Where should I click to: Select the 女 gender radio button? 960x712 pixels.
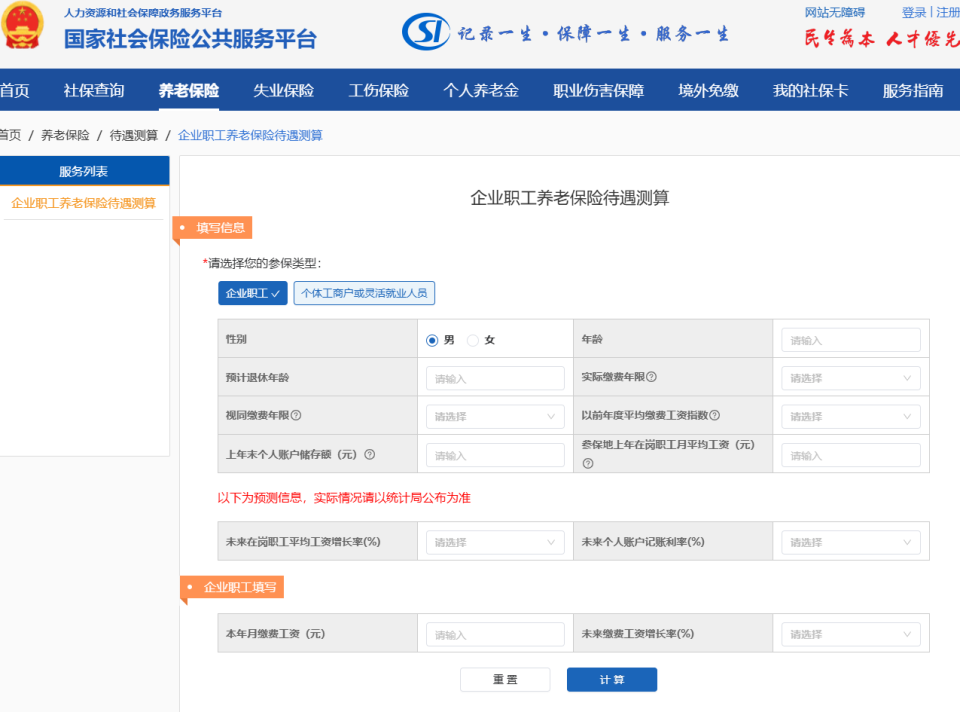pos(472,339)
